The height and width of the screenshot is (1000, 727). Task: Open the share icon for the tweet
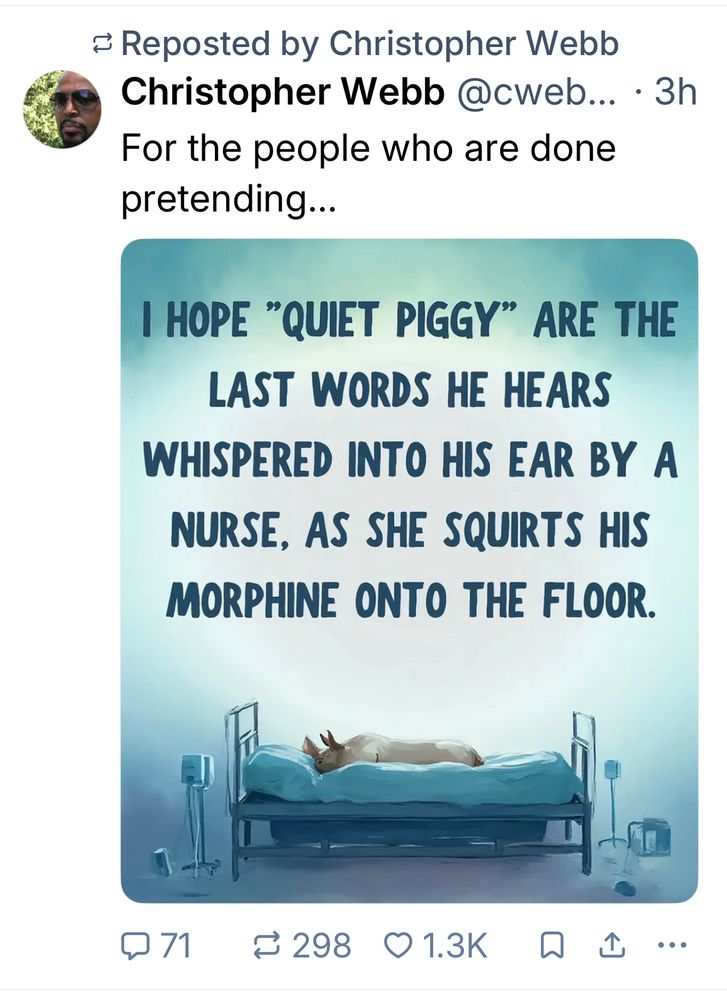point(611,943)
